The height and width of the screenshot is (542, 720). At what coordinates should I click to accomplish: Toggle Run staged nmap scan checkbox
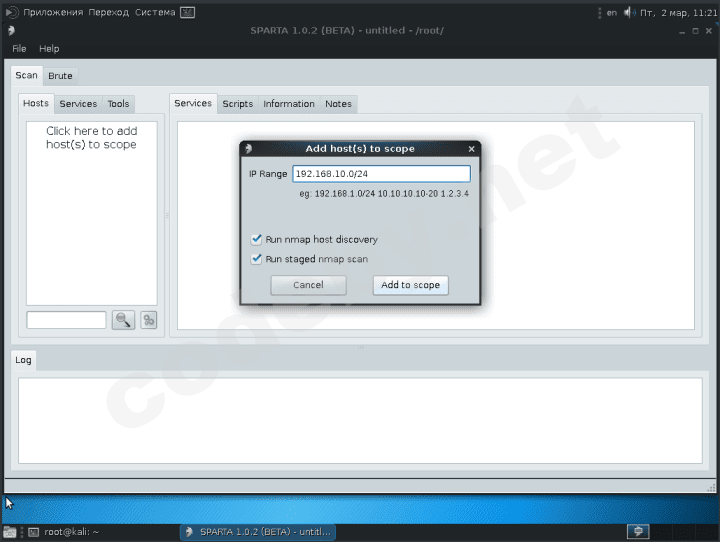click(x=256, y=259)
